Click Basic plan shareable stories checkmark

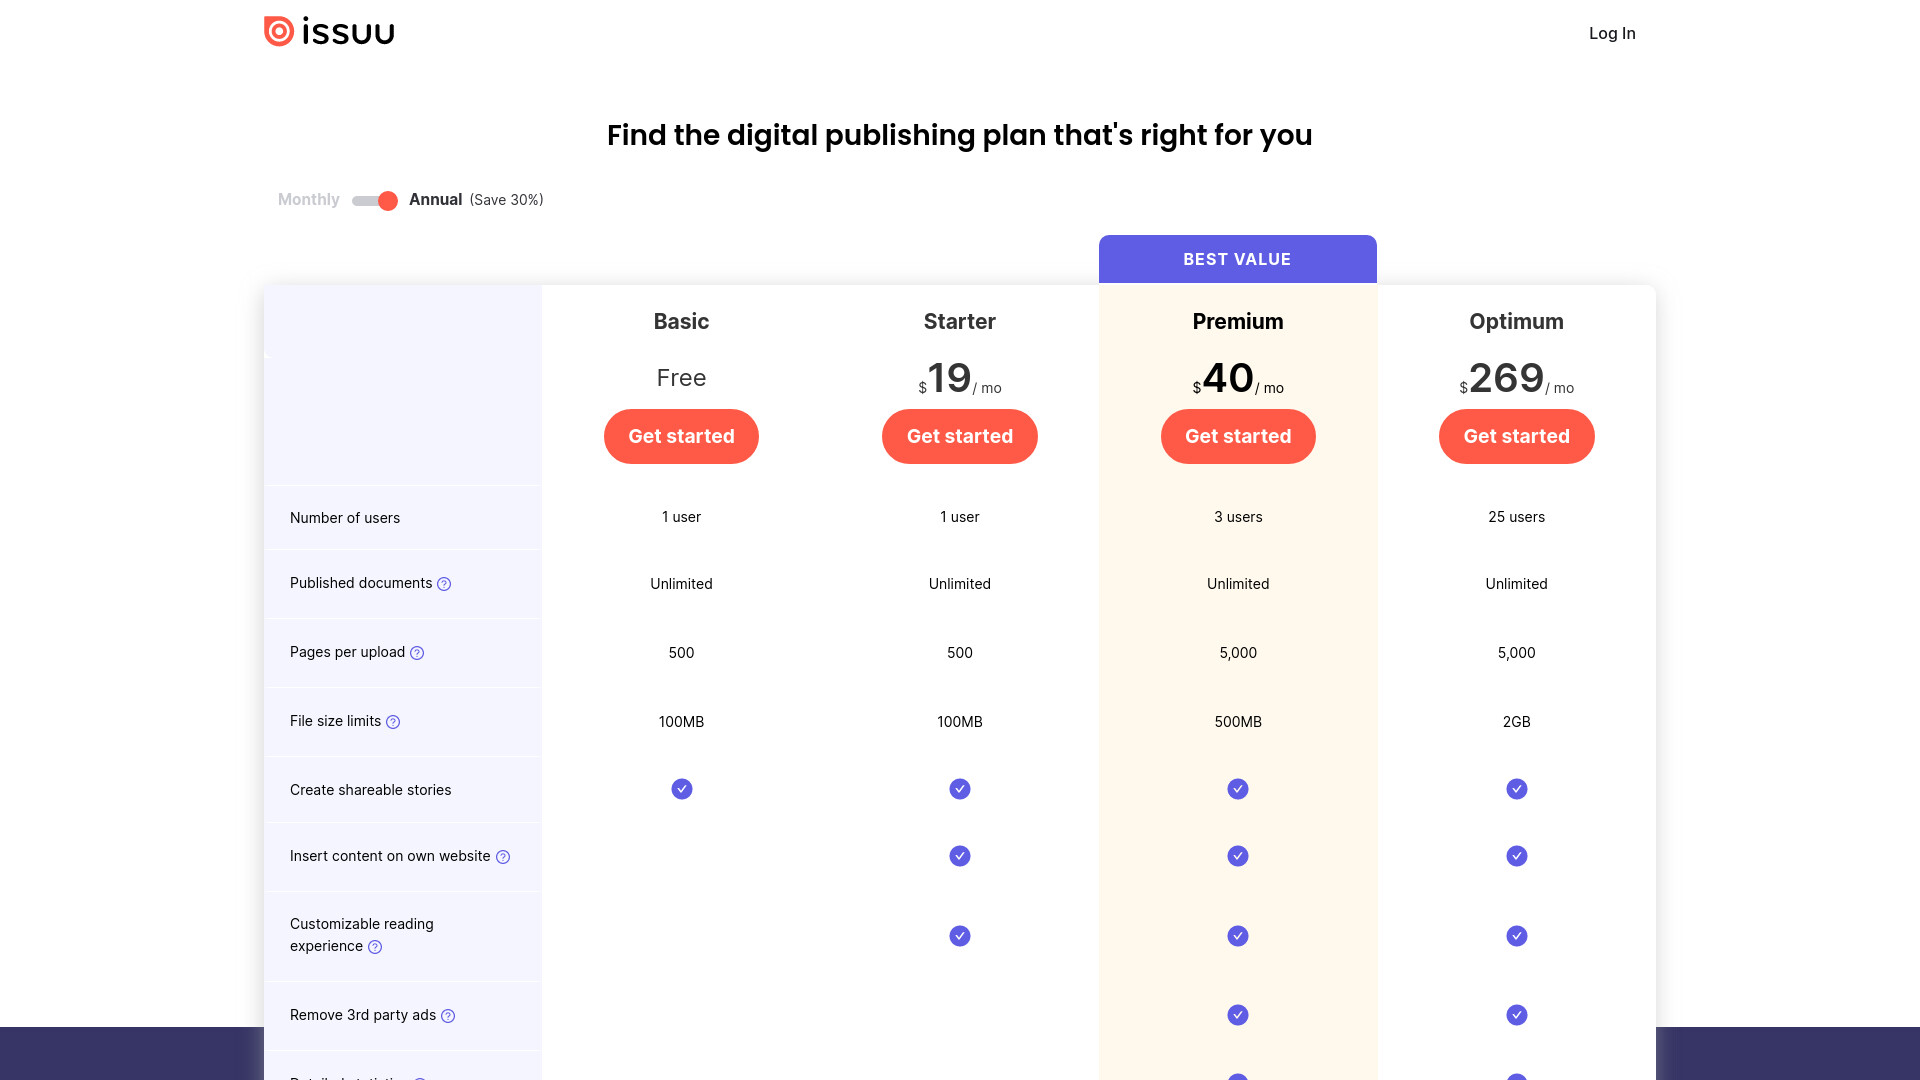click(682, 789)
